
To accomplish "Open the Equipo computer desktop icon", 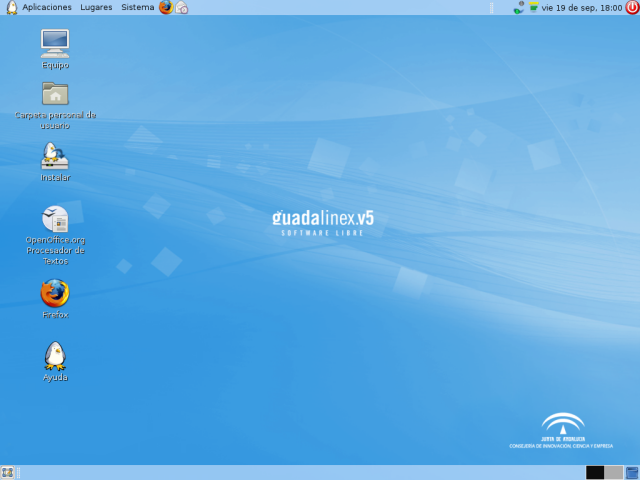I will pyautogui.click(x=55, y=42).
